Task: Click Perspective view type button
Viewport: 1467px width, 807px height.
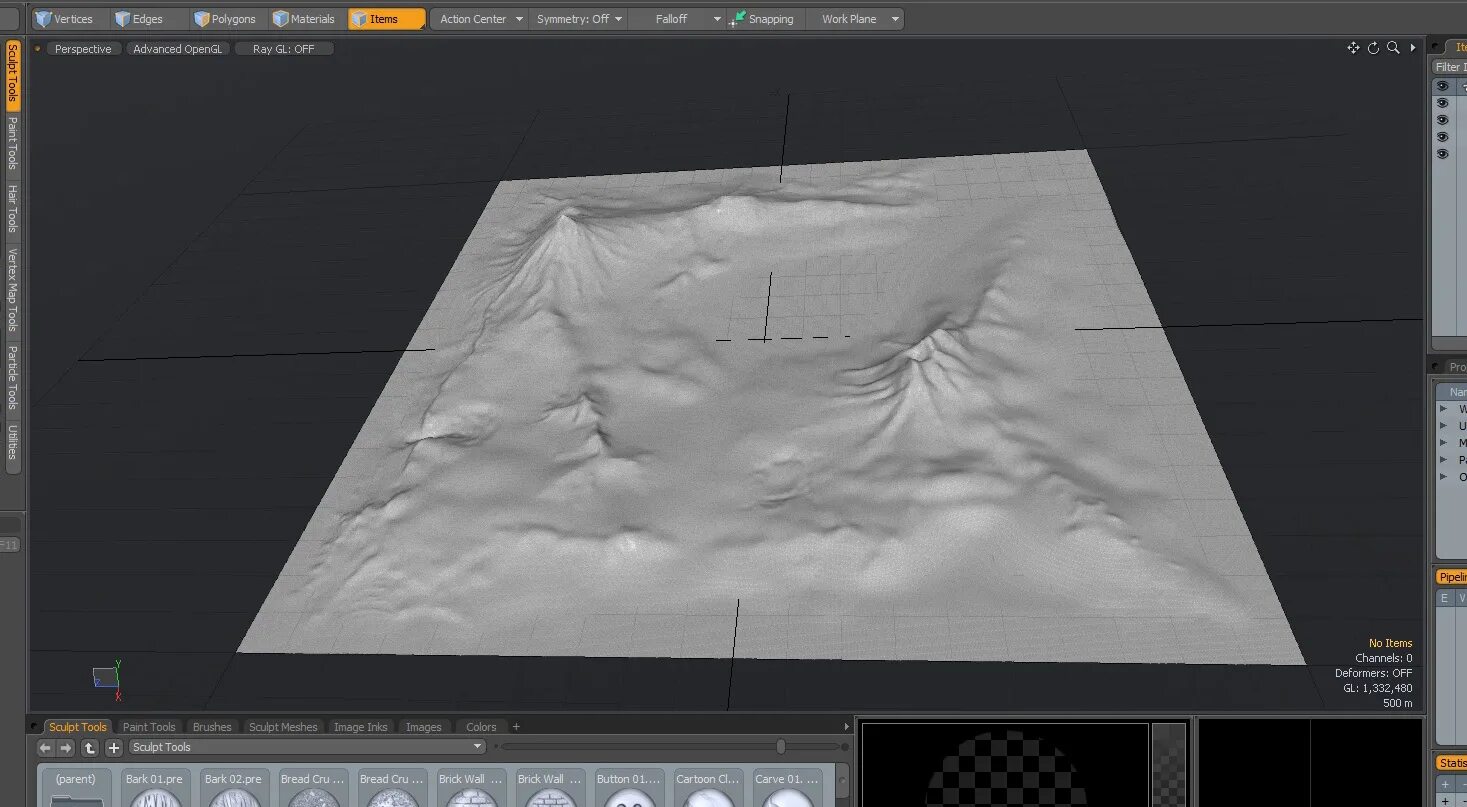Action: pos(83,49)
